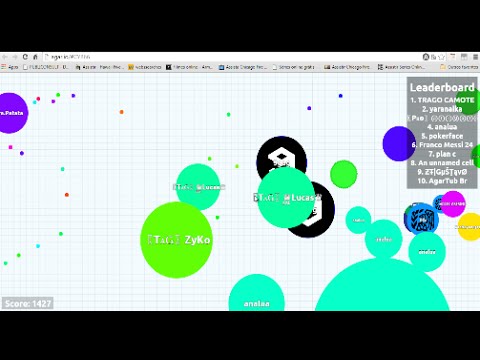
Task: Open the browser home page icon
Action: pyautogui.click(x=35, y=57)
